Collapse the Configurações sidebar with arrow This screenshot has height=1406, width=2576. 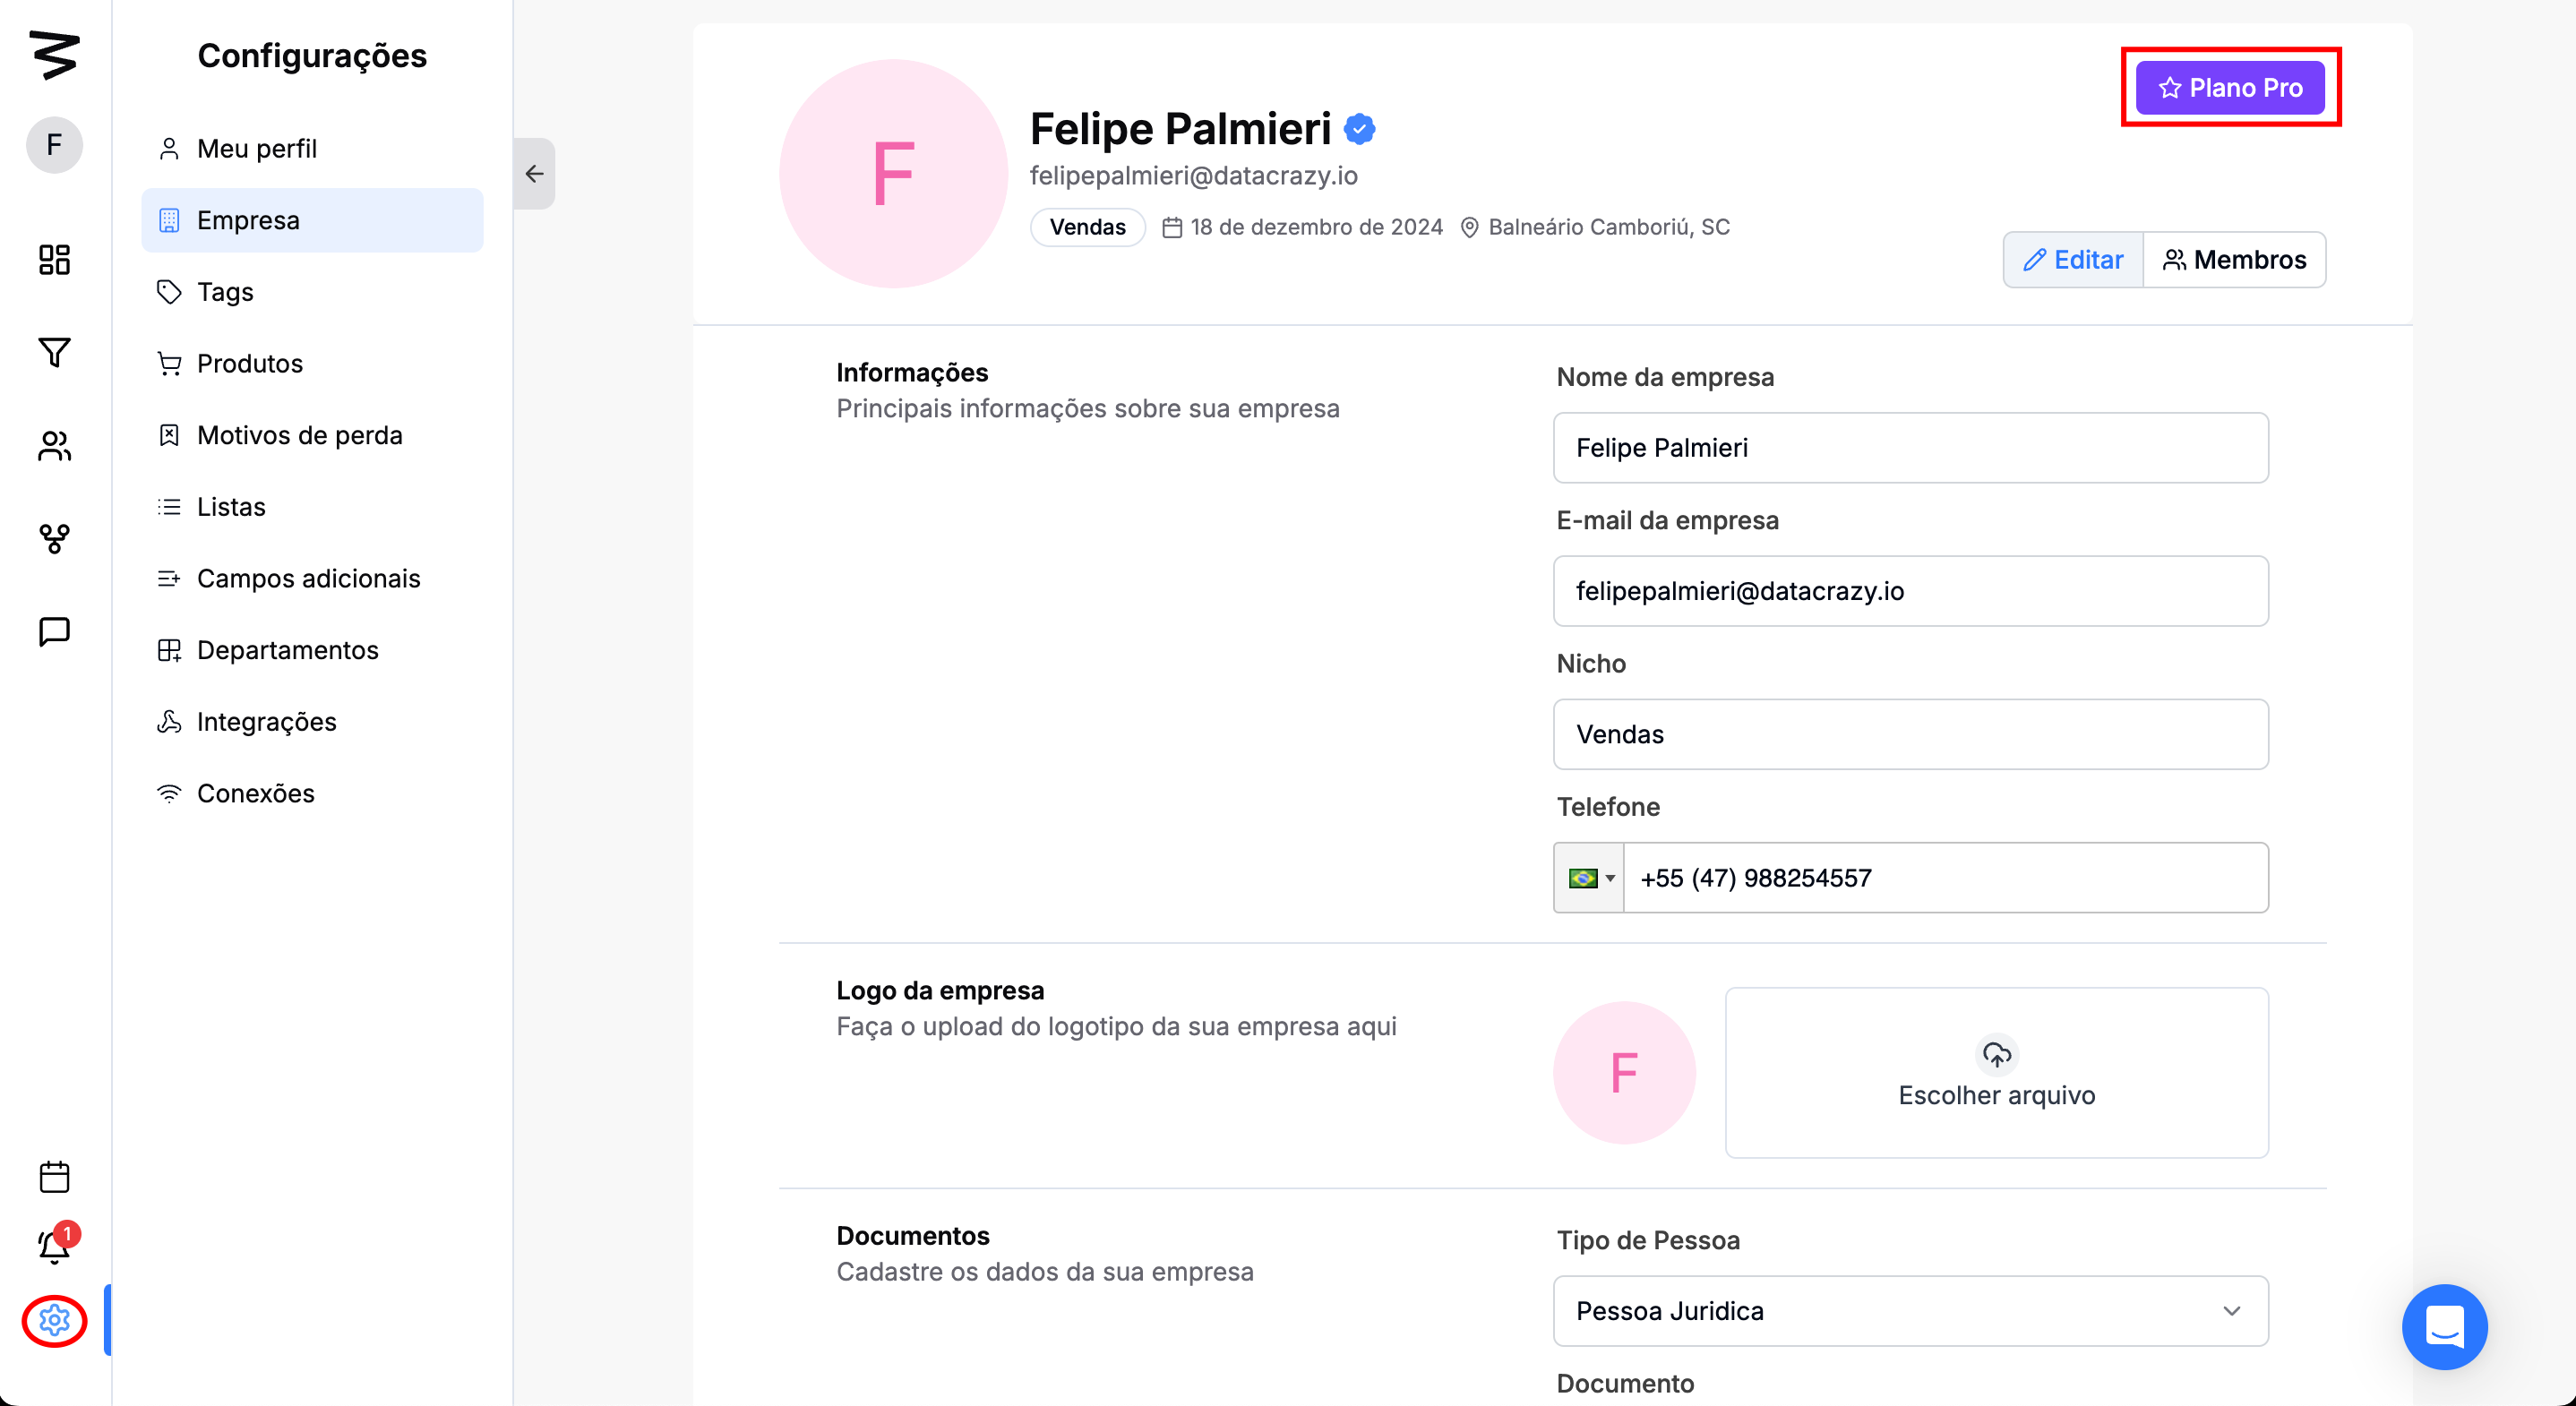pos(535,174)
